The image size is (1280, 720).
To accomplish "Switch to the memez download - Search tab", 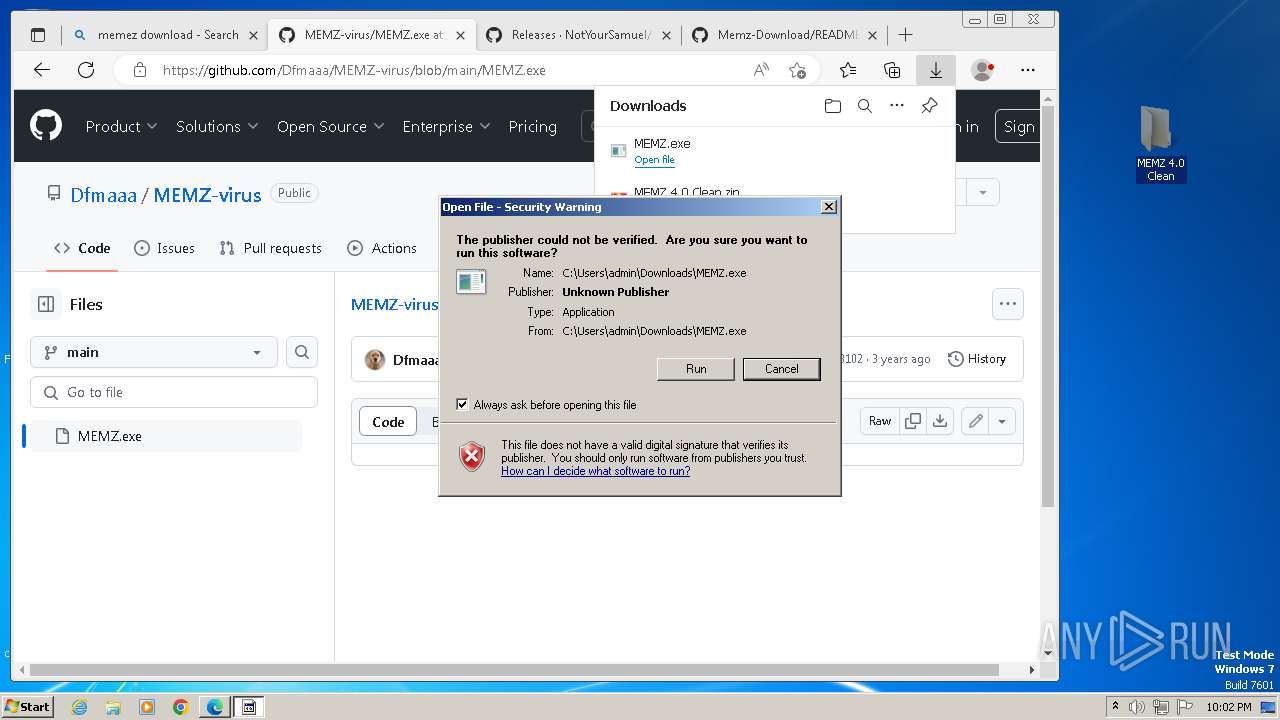I will pos(165,35).
